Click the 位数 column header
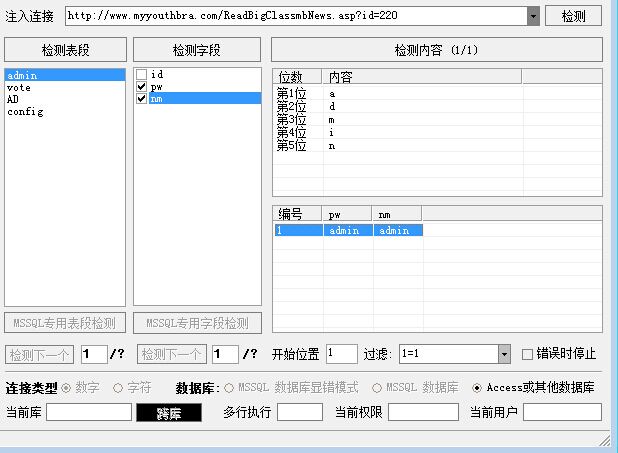This screenshot has height=453, width=618. point(297,76)
